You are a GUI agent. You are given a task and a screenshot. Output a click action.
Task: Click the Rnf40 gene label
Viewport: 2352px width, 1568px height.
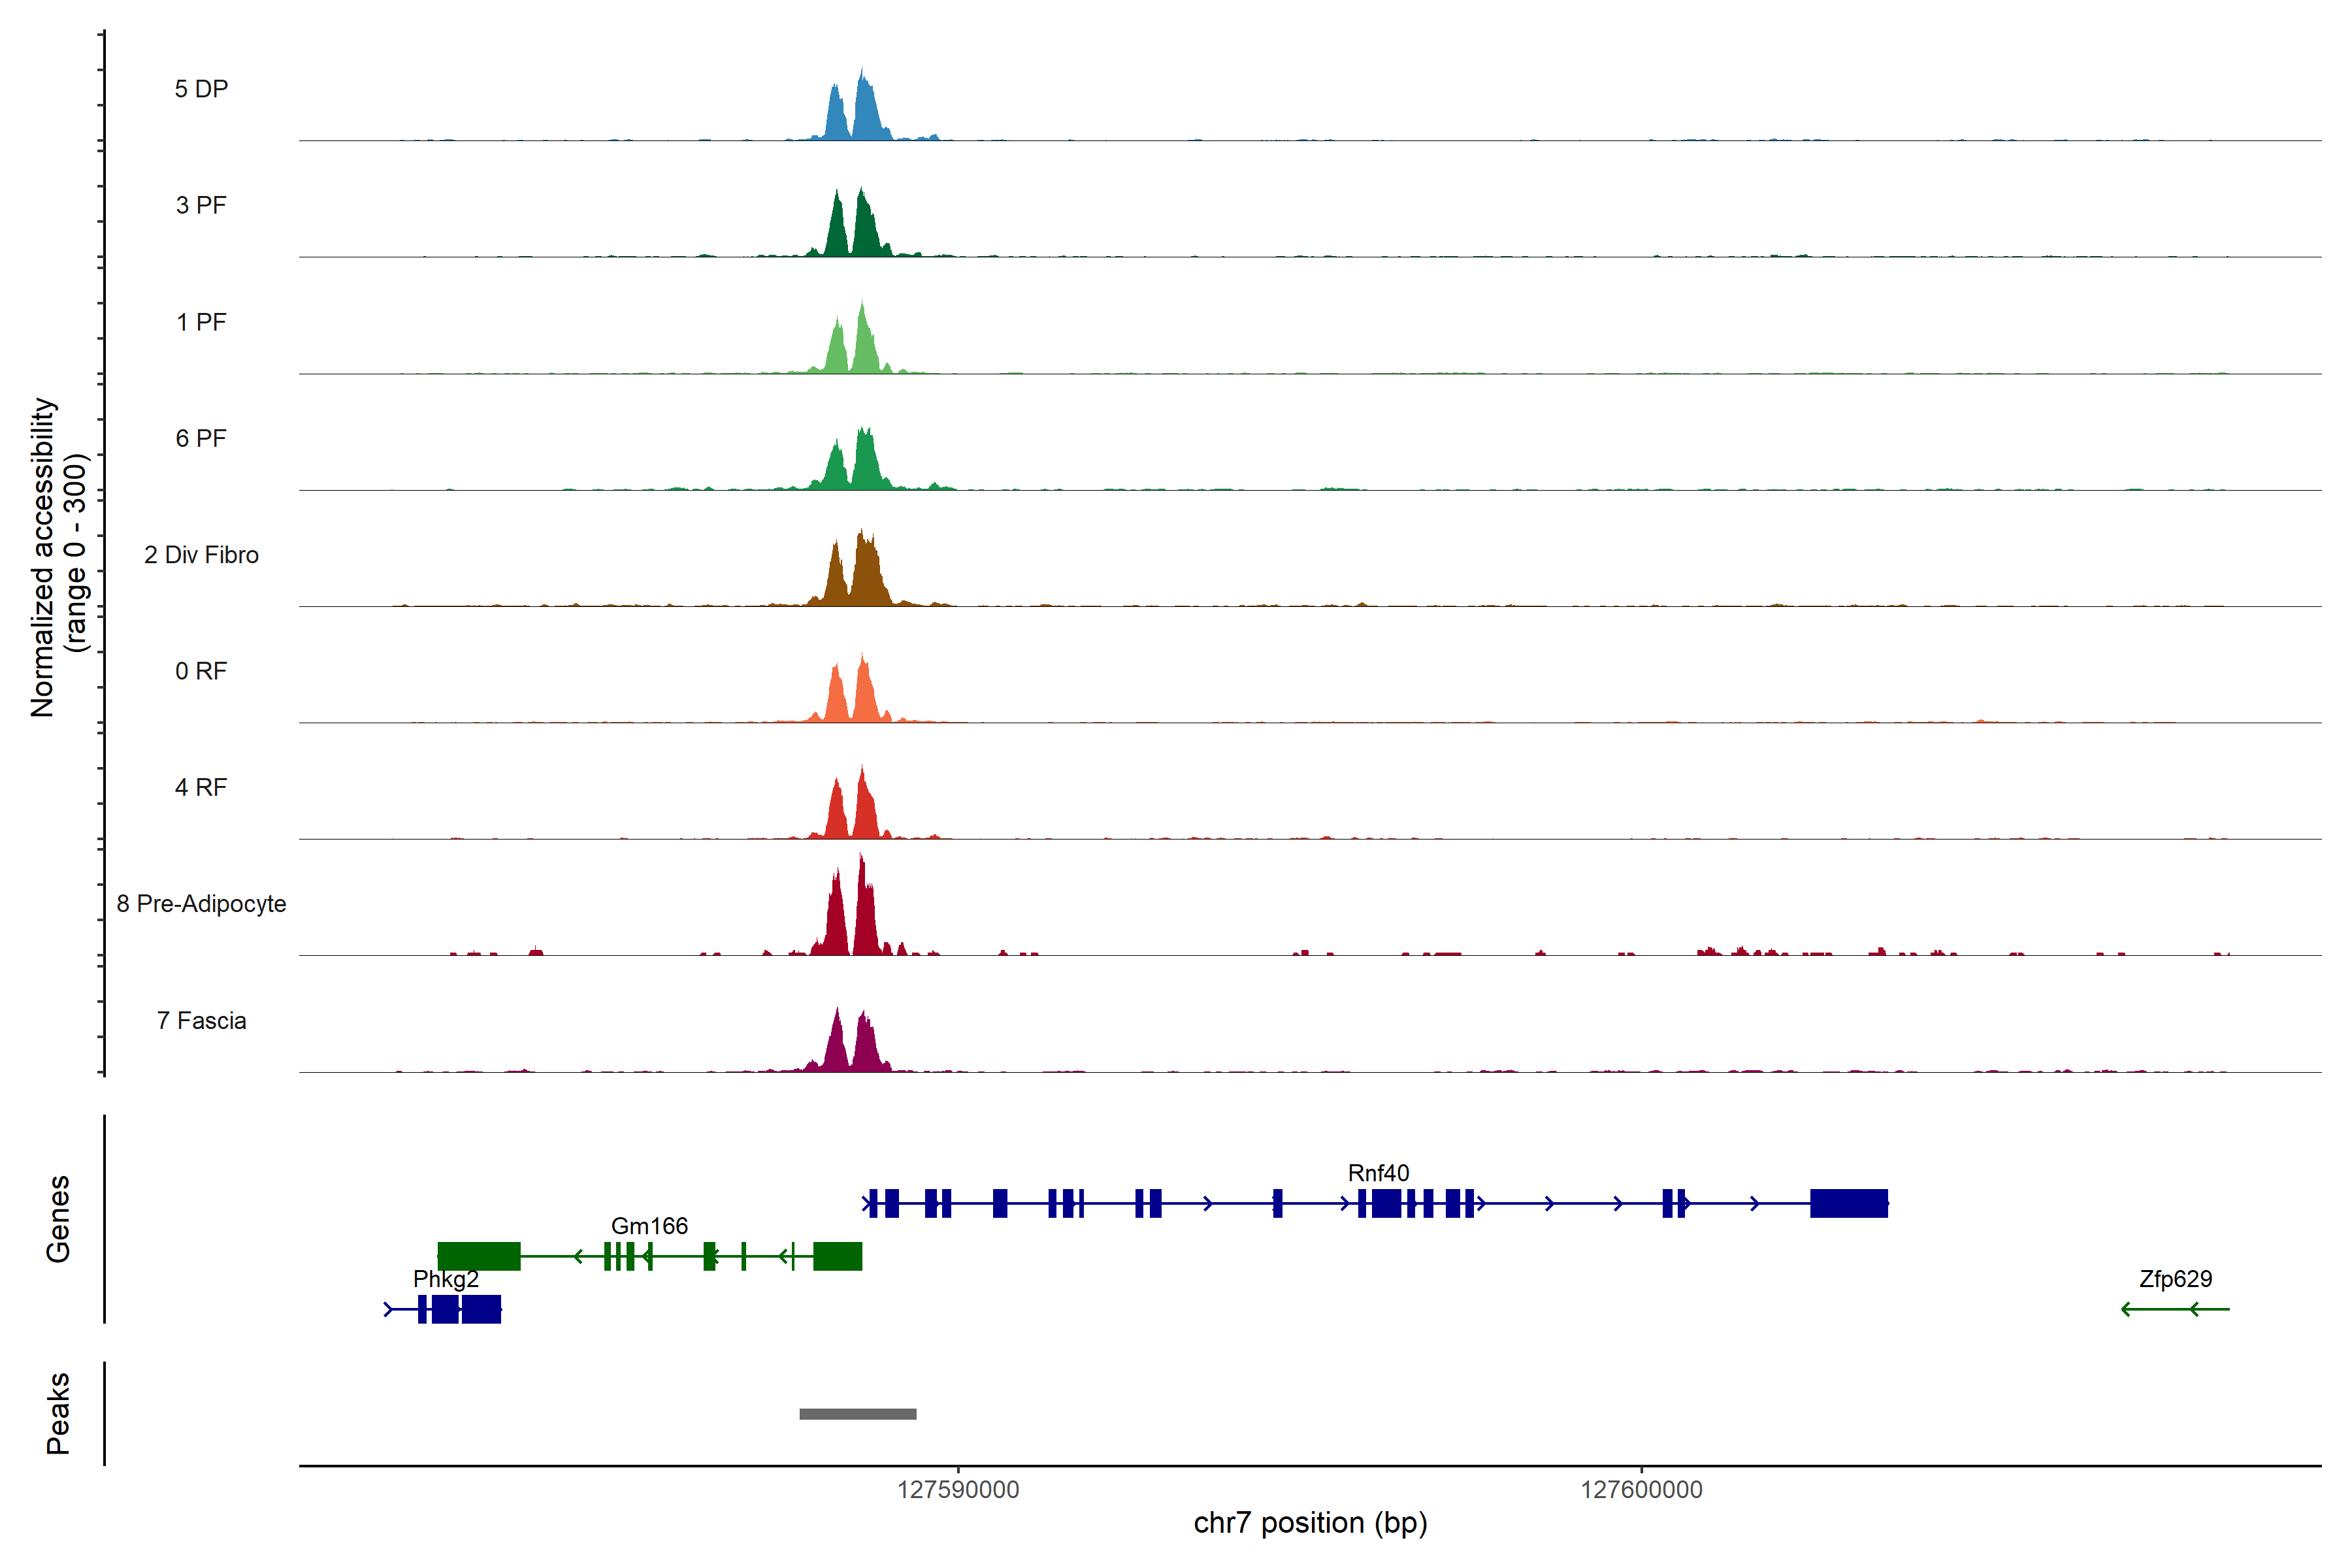pyautogui.click(x=1378, y=1173)
